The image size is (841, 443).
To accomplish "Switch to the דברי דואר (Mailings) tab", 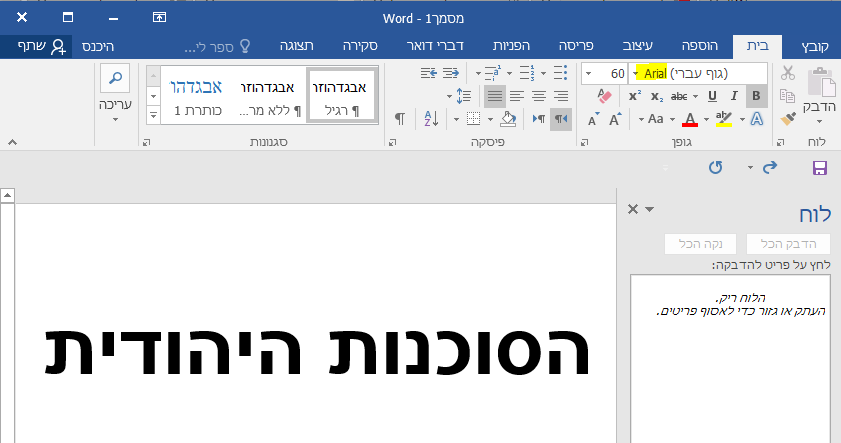I will point(435,46).
